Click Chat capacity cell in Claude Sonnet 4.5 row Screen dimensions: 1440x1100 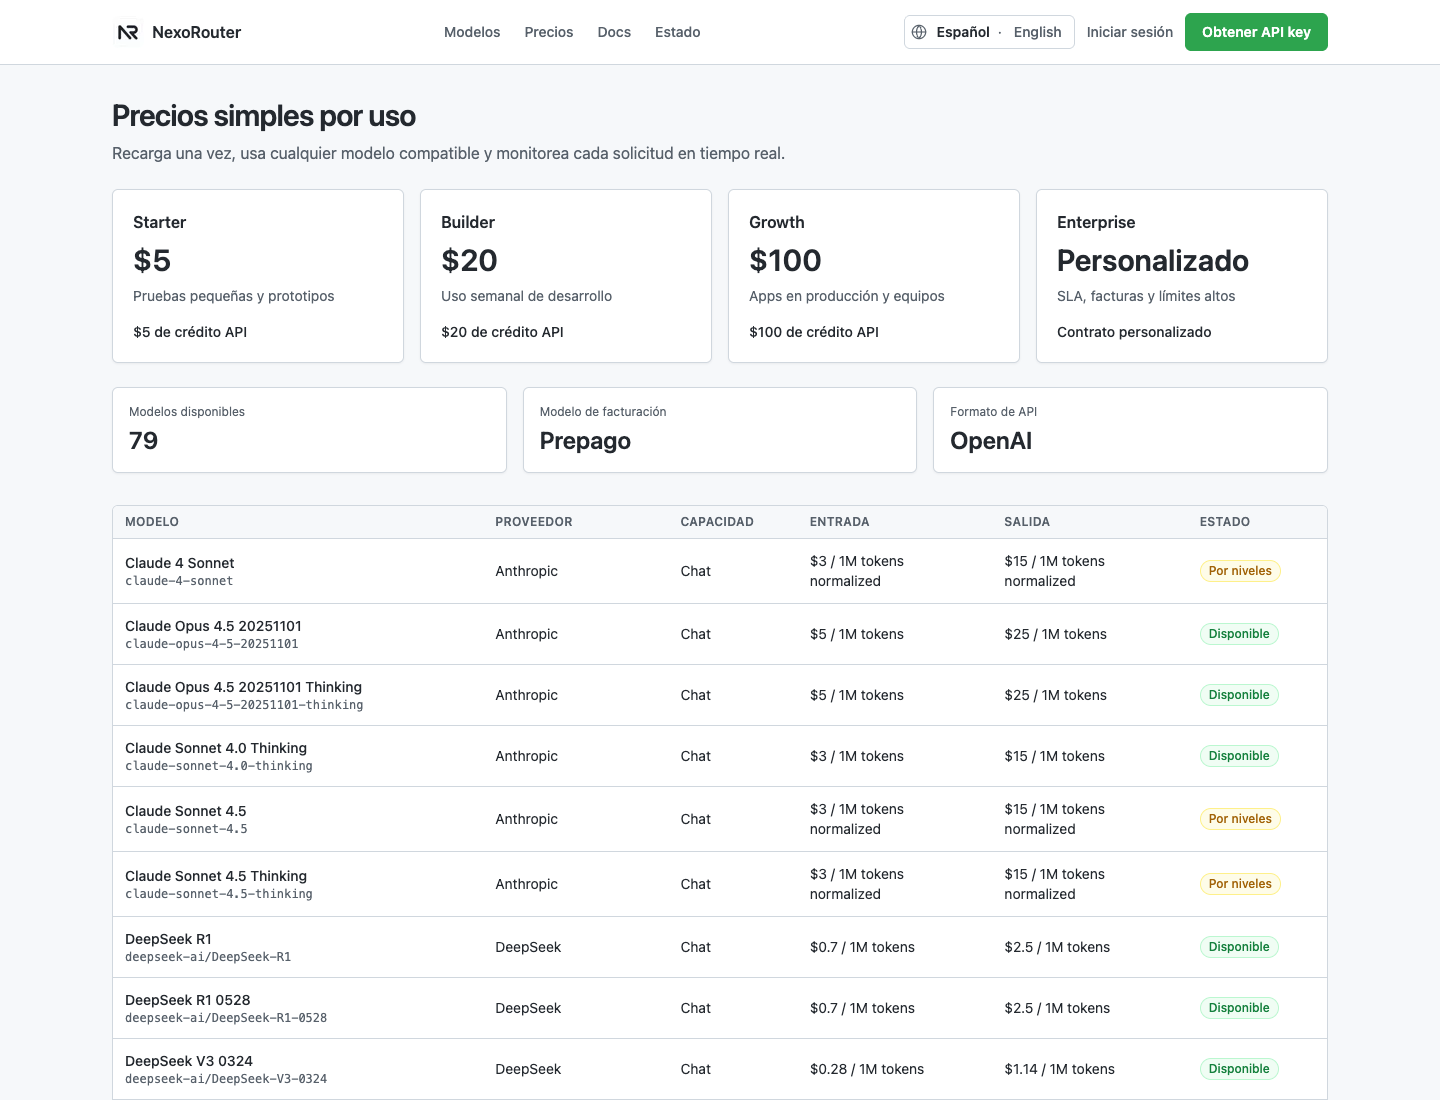[696, 819]
